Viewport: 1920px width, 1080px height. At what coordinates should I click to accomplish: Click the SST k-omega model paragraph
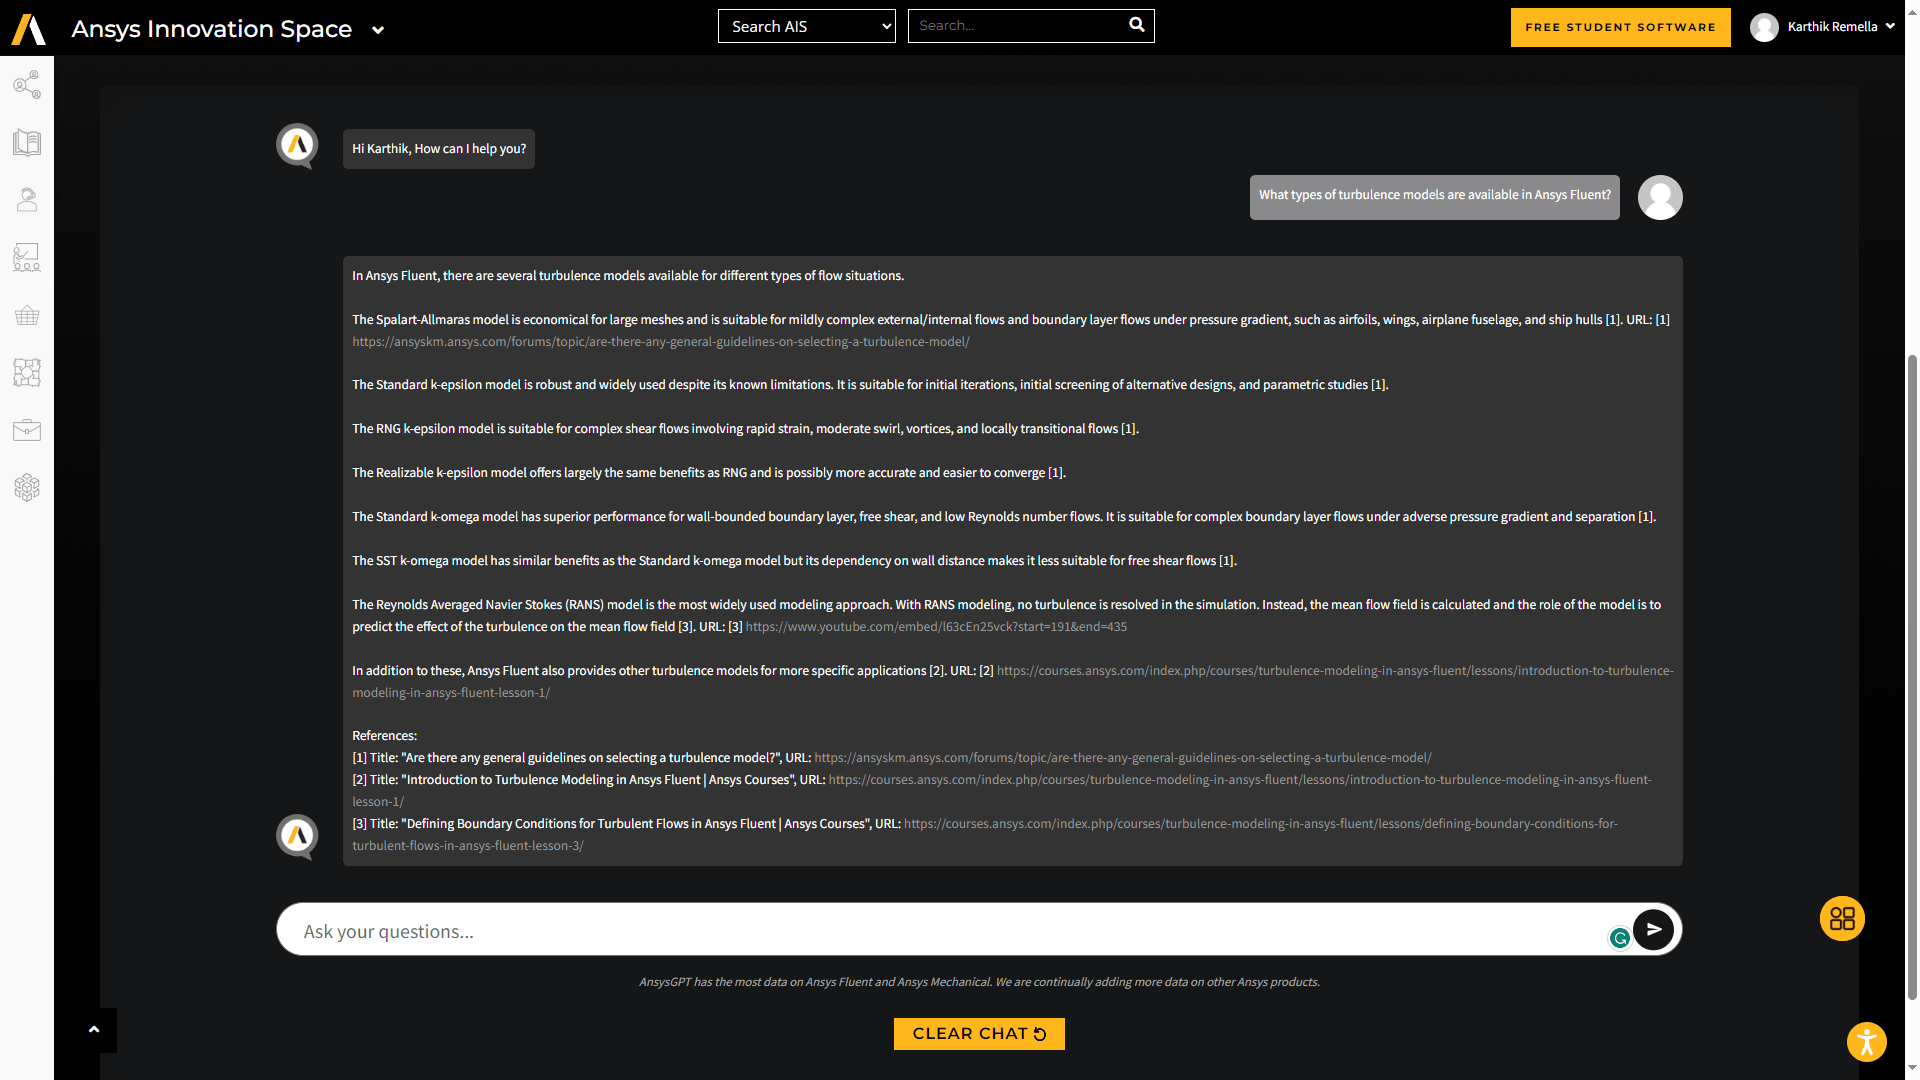(x=794, y=561)
